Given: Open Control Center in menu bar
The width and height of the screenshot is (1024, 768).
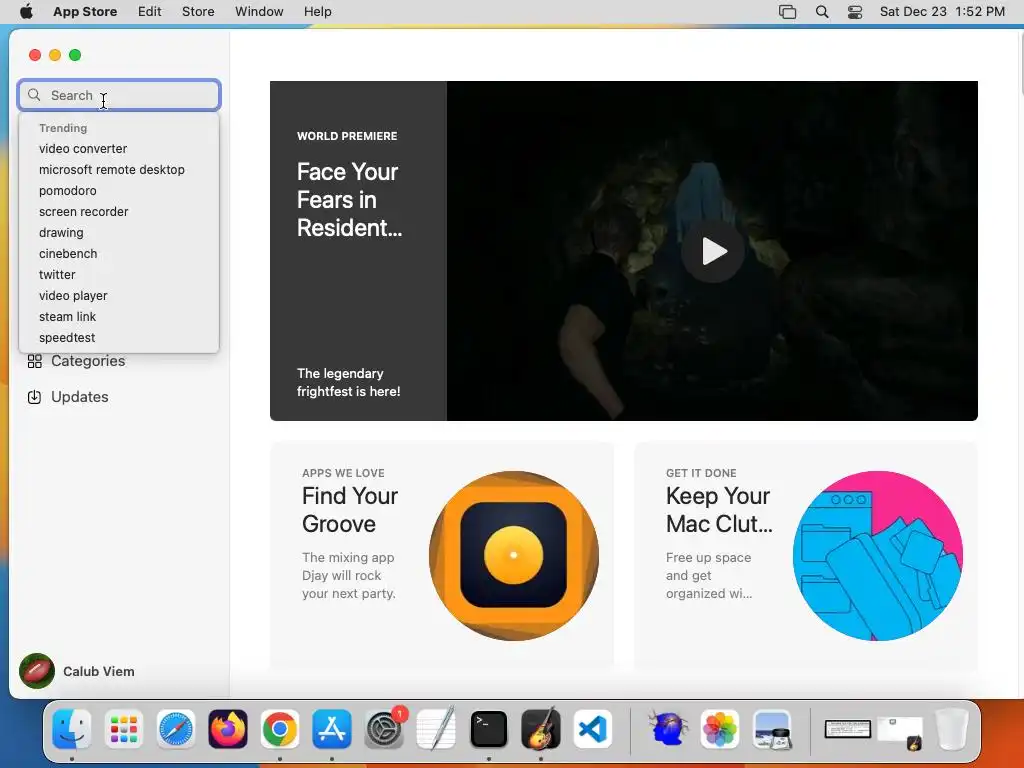Looking at the screenshot, I should 855,12.
